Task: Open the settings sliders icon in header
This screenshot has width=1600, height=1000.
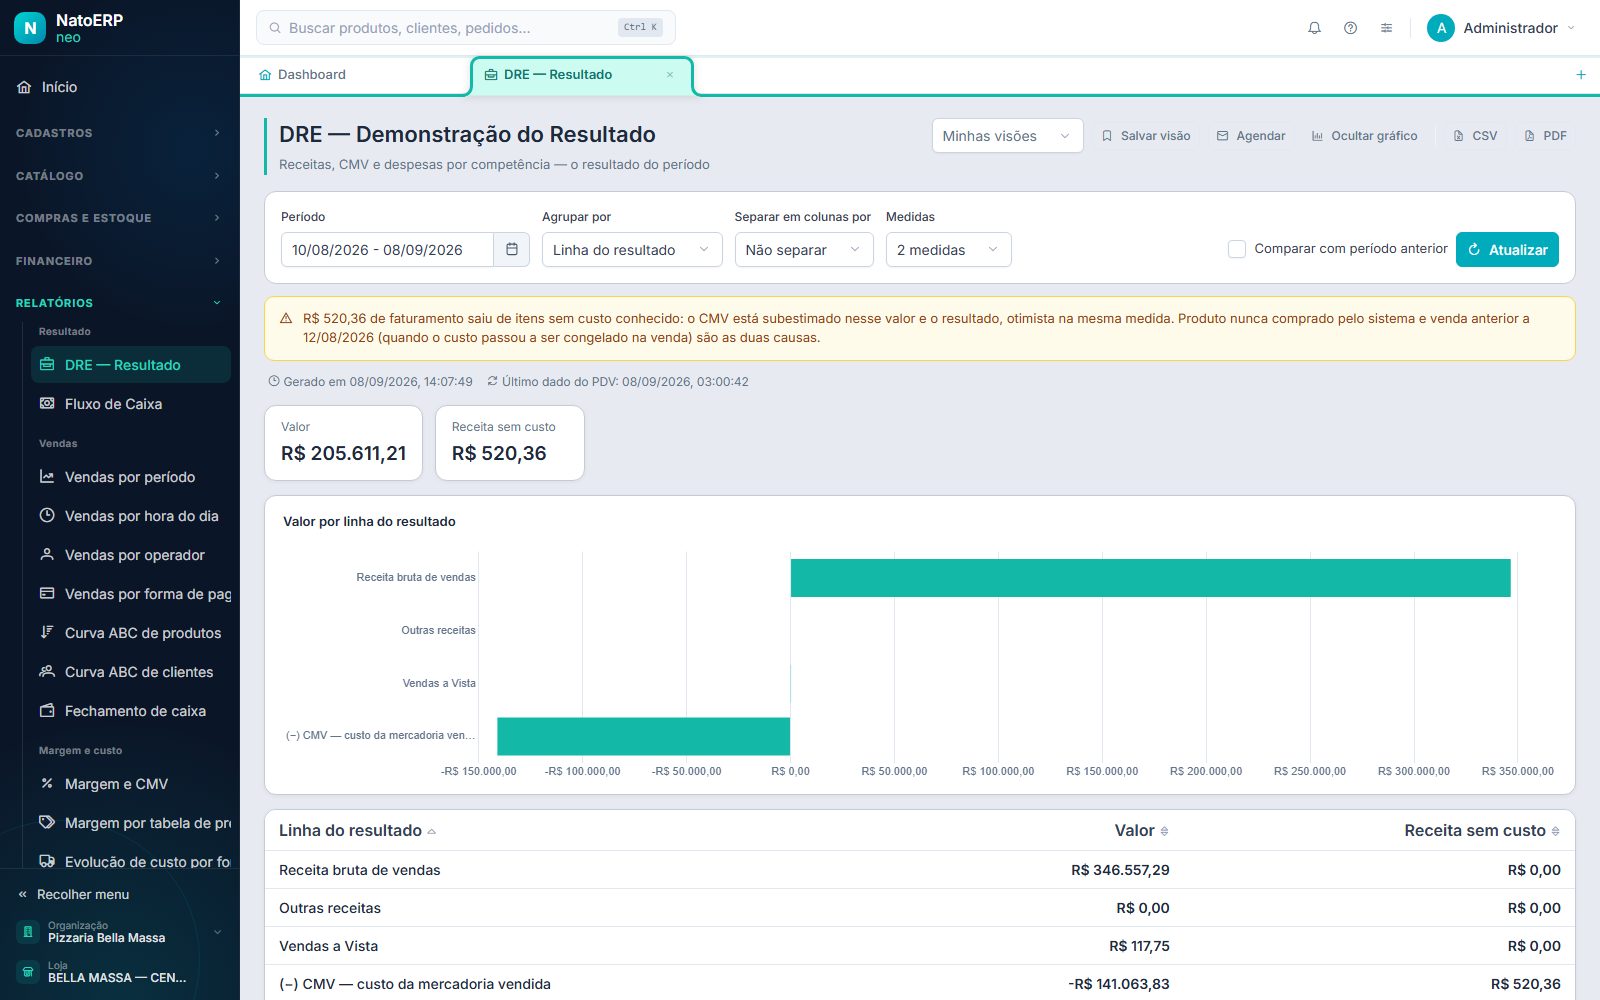Action: [1386, 28]
